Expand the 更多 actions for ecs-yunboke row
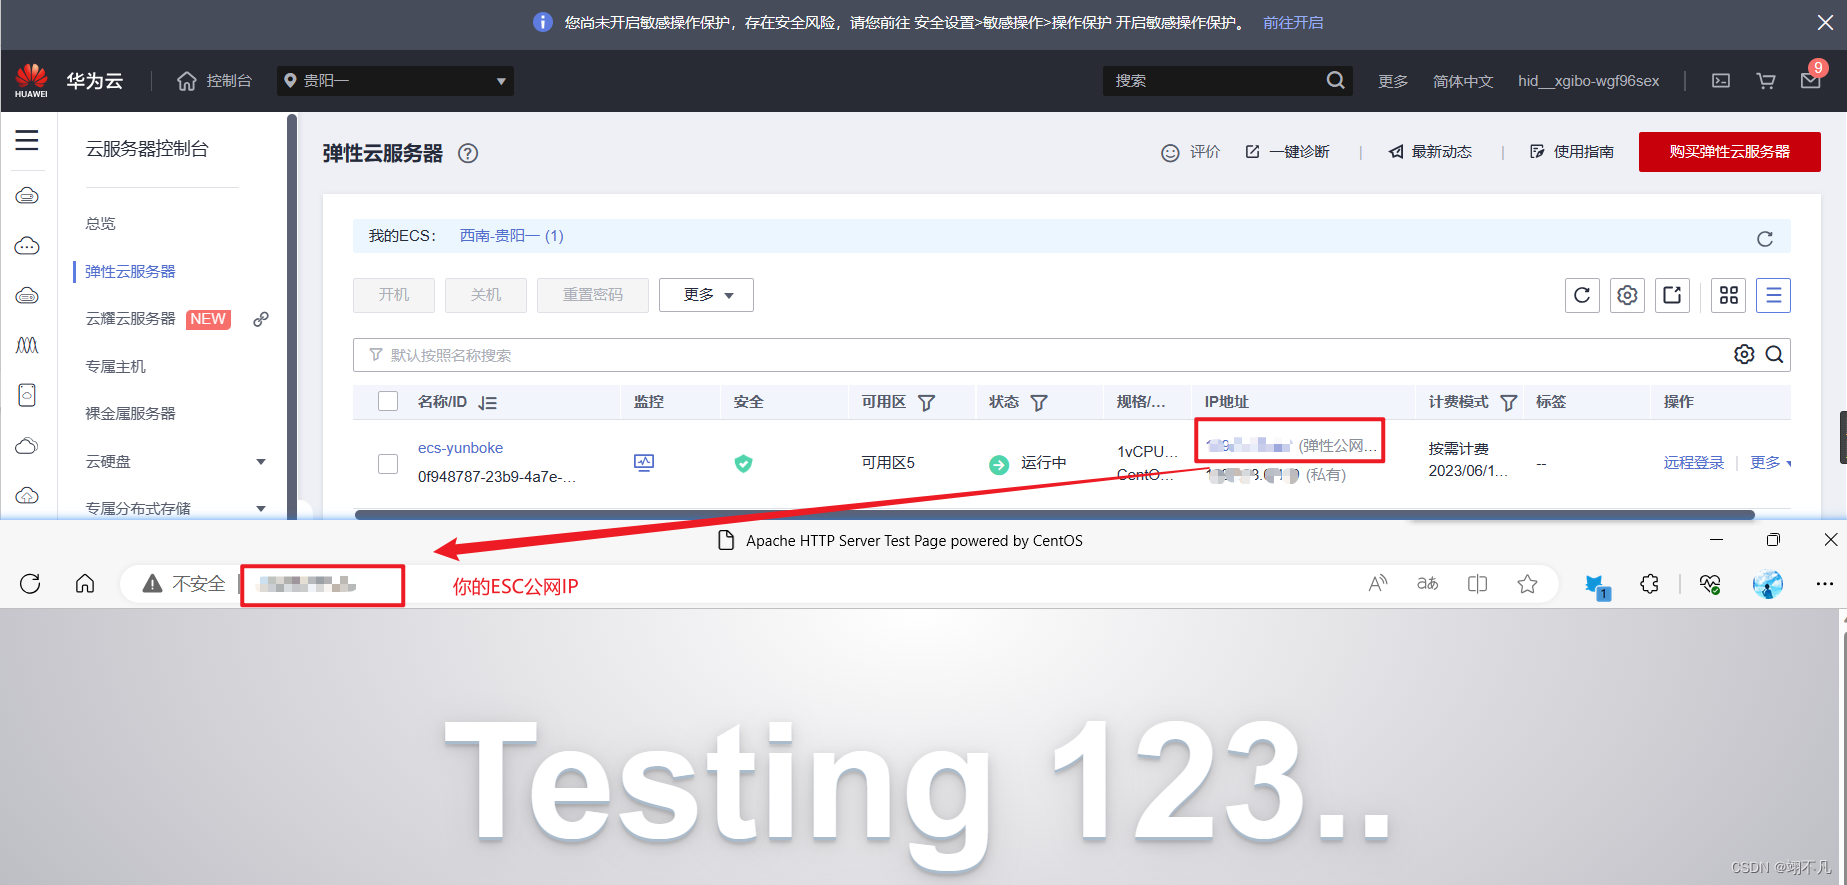This screenshot has width=1847, height=885. pos(1771,463)
